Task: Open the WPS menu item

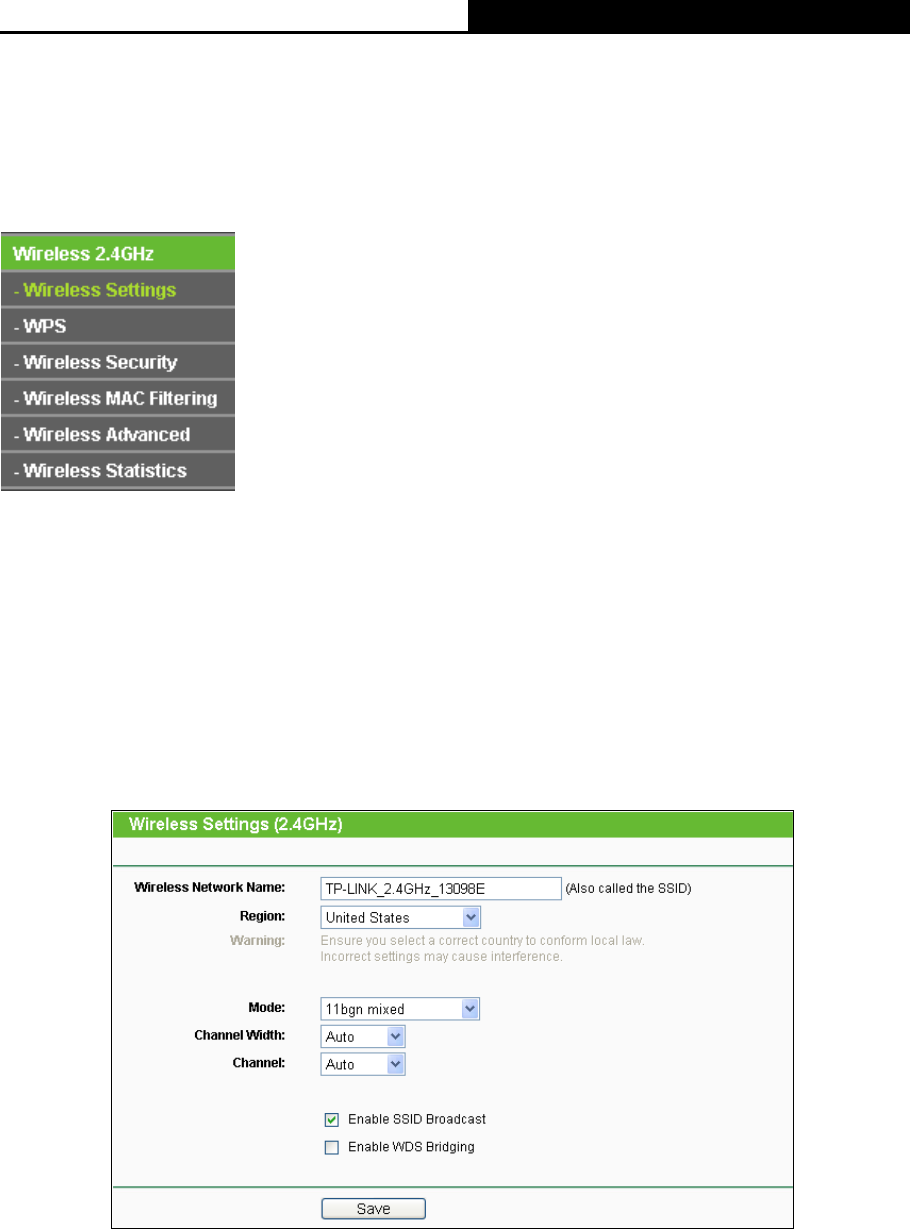Action: pyautogui.click(x=117, y=327)
